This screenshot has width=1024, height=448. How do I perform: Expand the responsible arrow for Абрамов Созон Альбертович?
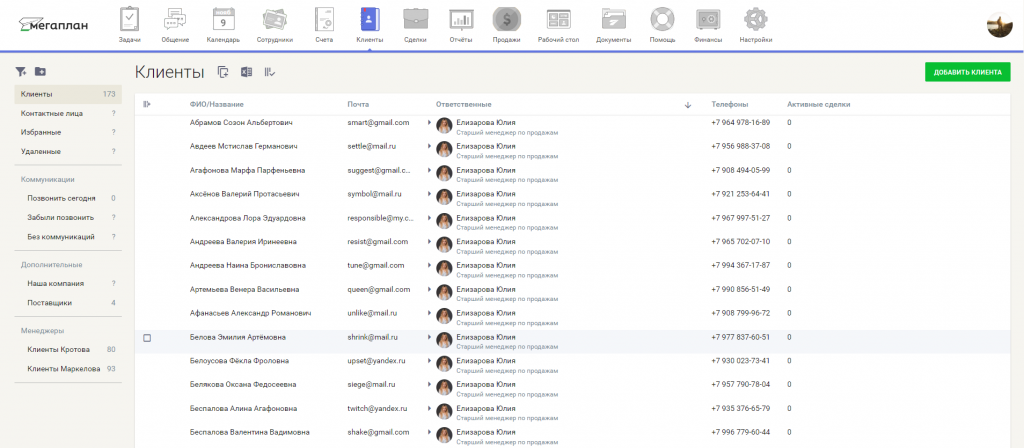429,122
